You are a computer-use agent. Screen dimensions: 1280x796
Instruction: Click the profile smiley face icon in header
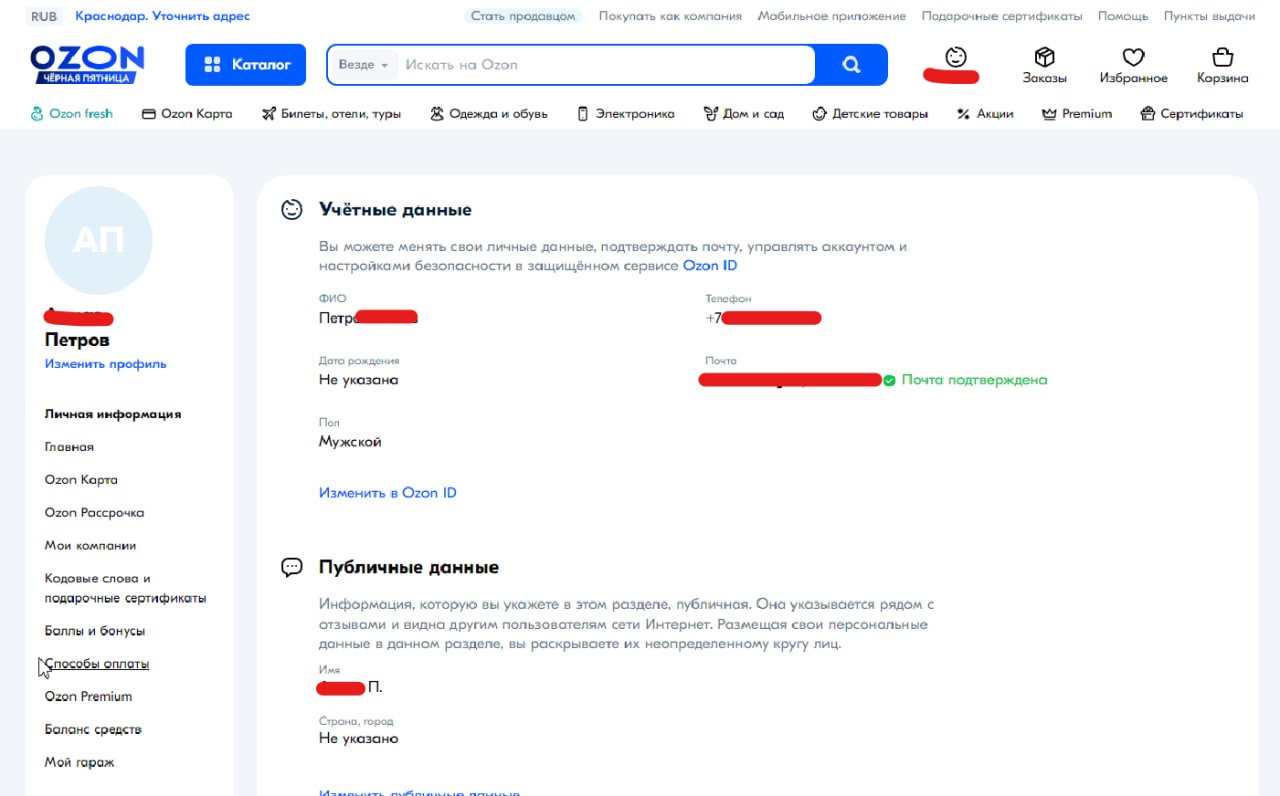(955, 57)
